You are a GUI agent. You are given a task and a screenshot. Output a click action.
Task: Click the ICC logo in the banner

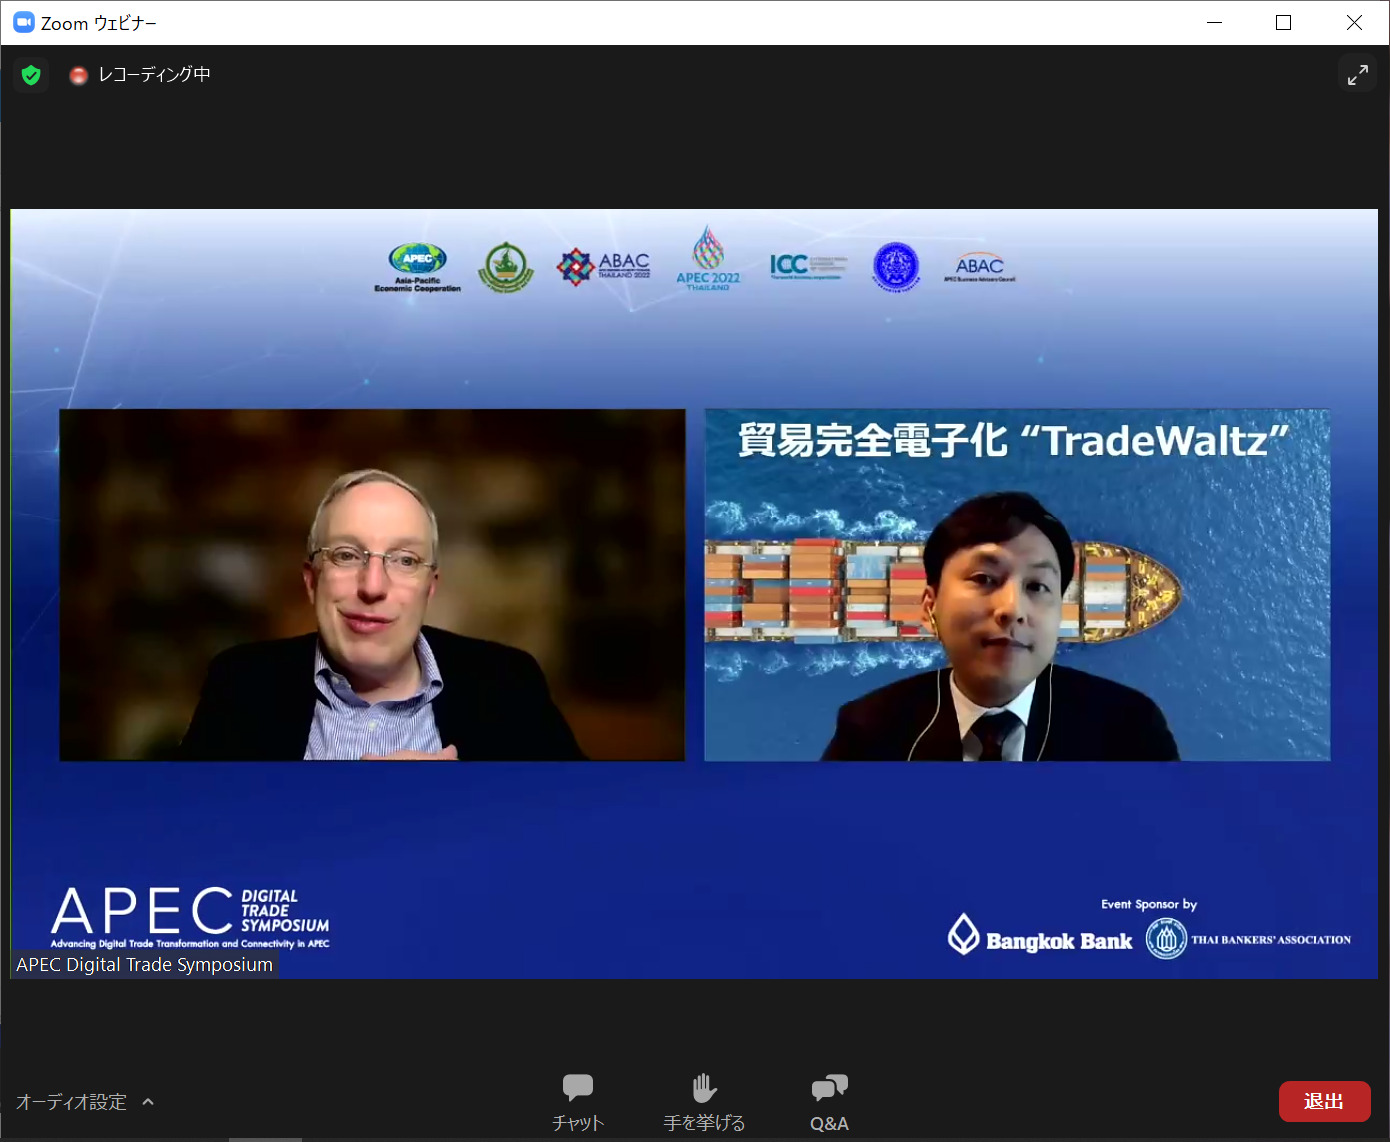[x=808, y=265]
